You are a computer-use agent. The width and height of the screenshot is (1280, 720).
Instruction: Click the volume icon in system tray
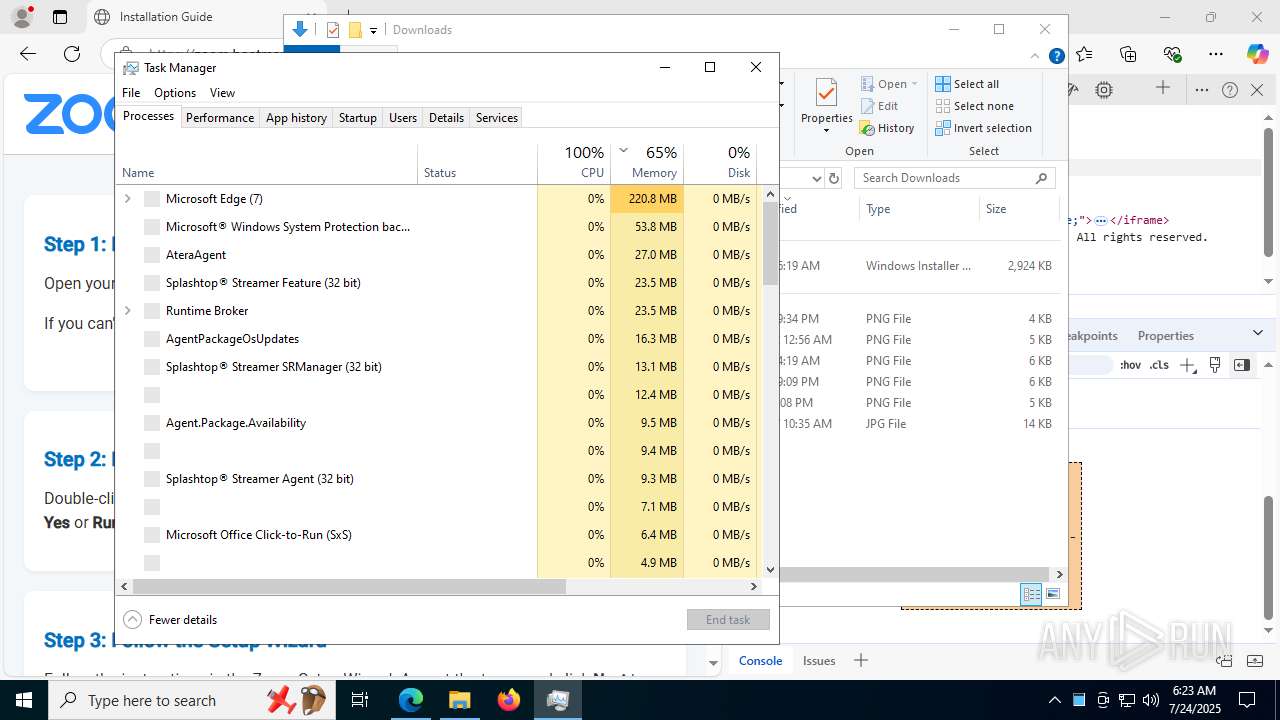point(1151,700)
